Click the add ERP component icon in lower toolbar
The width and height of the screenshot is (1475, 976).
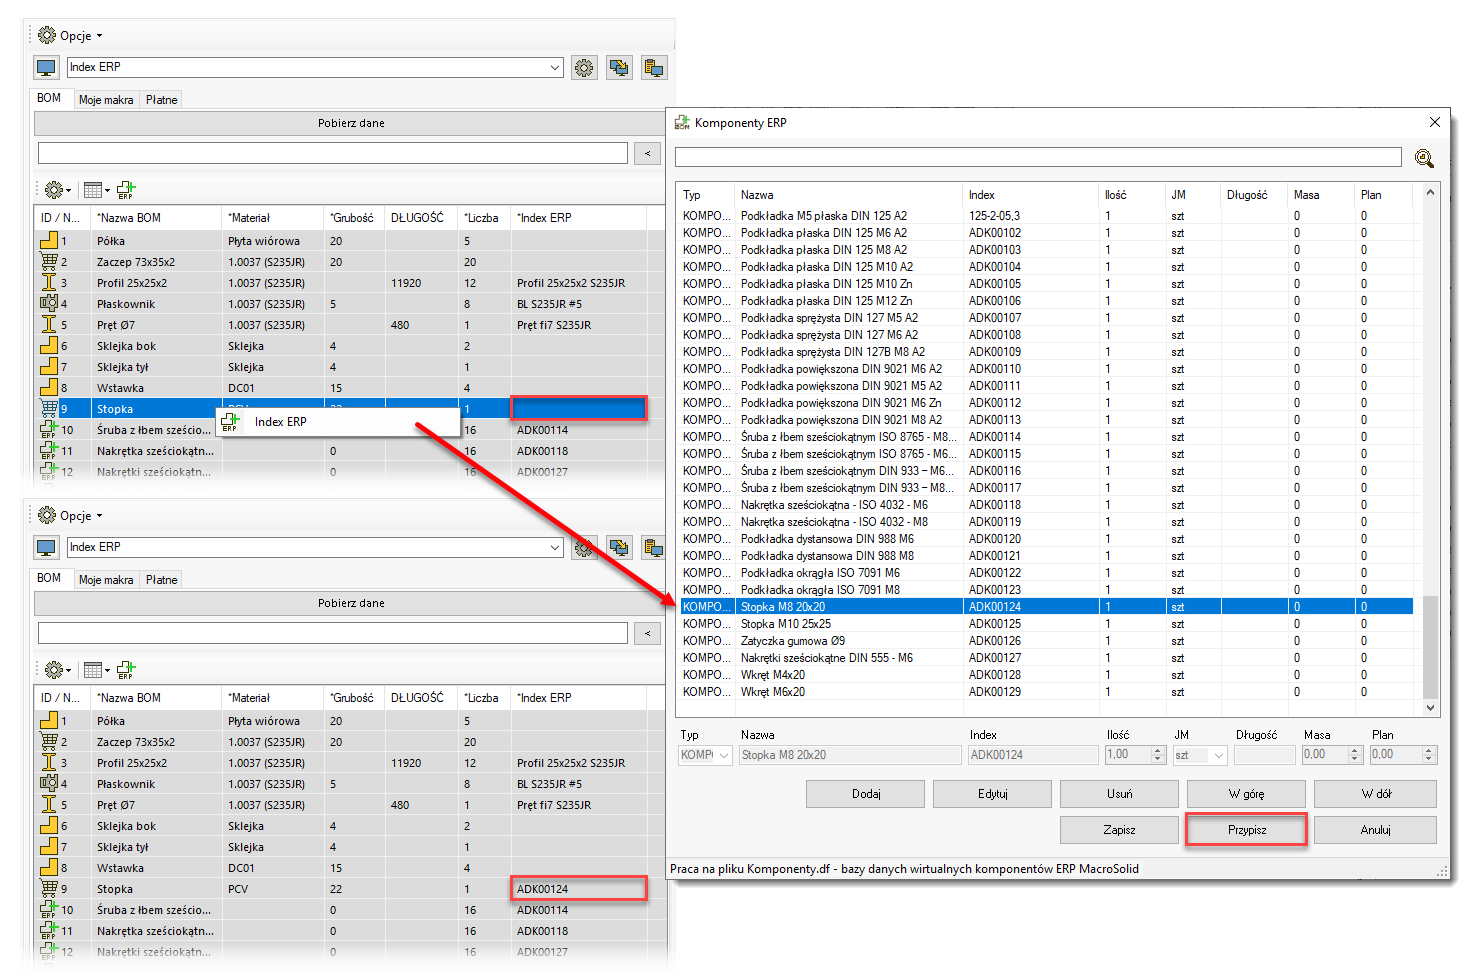[x=126, y=670]
